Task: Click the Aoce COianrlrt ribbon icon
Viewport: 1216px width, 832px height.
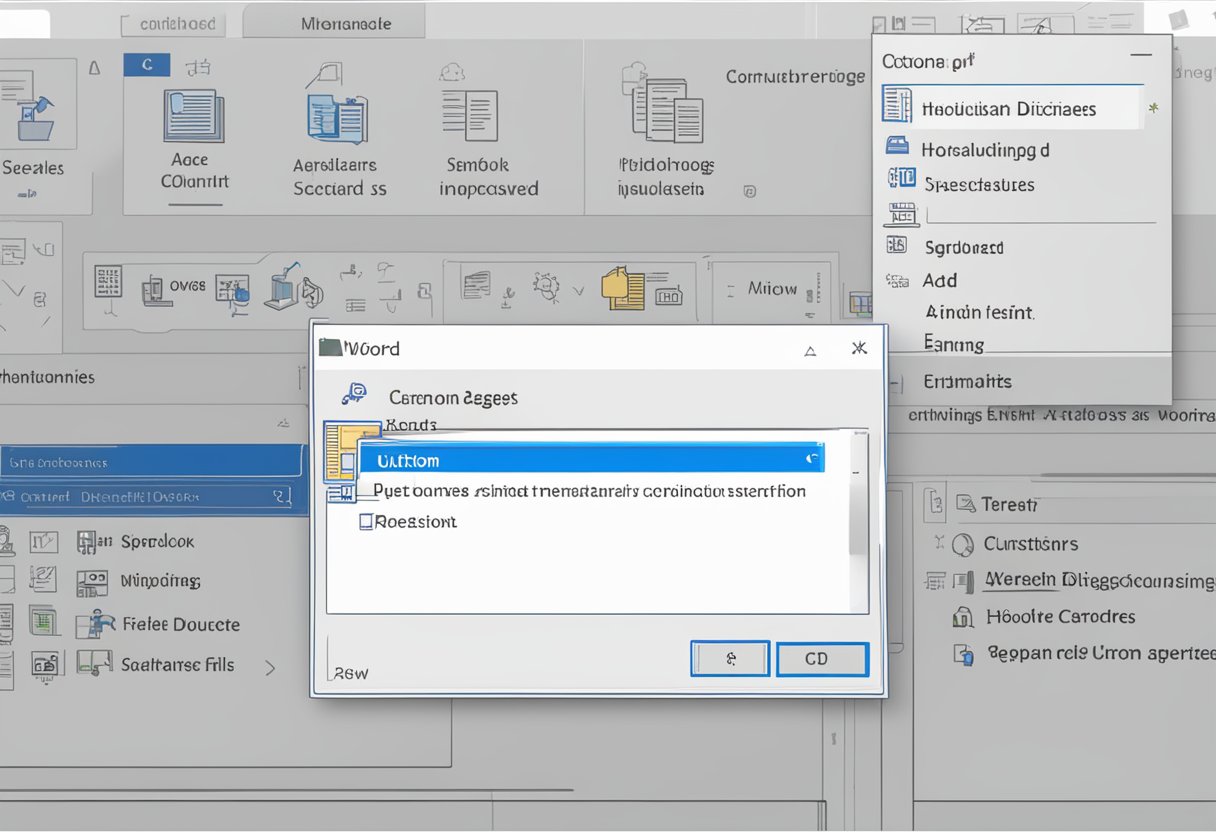Action: click(193, 116)
